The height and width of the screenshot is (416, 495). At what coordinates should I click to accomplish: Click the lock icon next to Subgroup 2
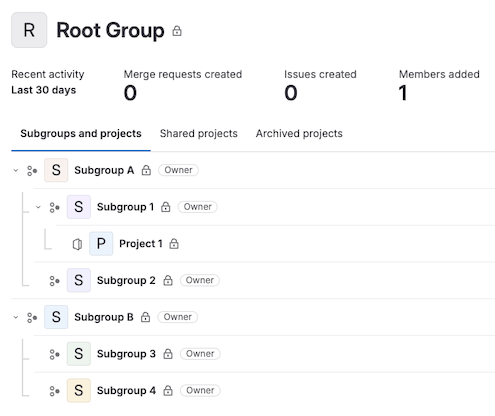click(168, 280)
